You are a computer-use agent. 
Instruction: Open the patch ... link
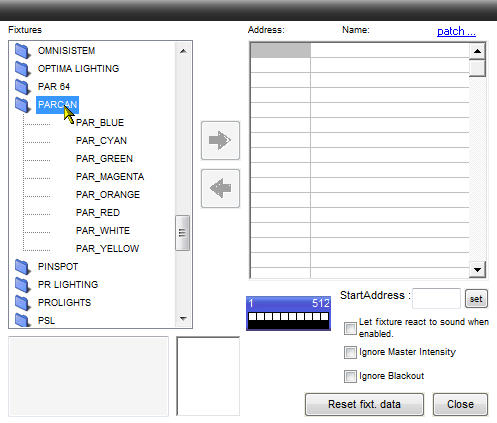[456, 31]
